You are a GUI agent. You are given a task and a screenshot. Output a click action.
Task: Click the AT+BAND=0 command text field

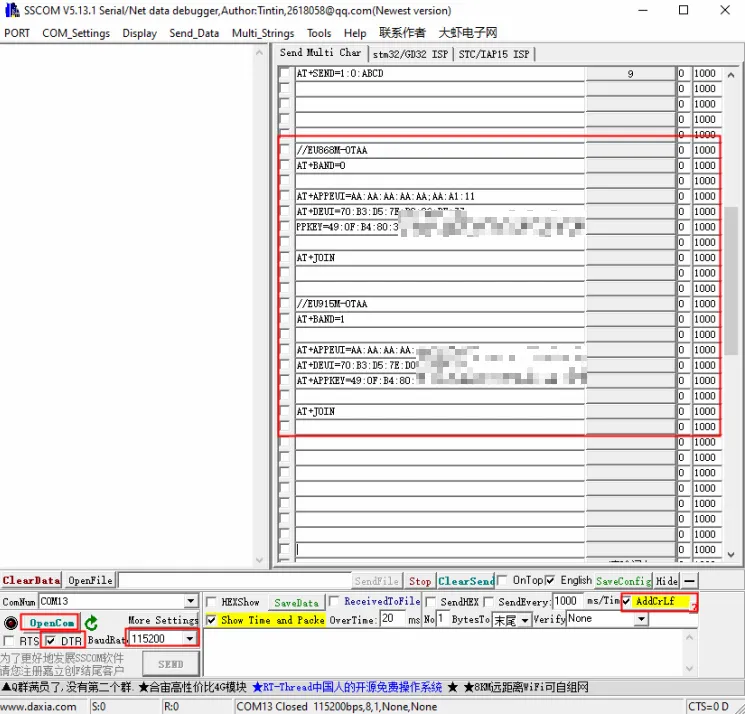[x=438, y=166]
